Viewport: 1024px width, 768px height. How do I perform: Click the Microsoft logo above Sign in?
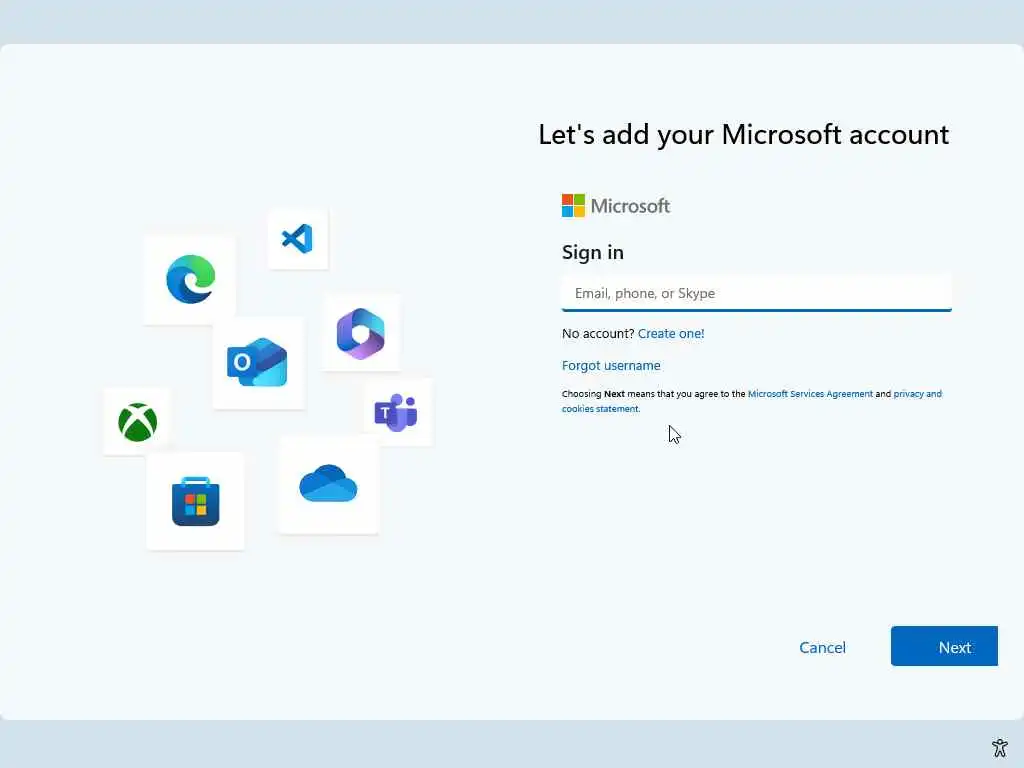[x=616, y=206]
